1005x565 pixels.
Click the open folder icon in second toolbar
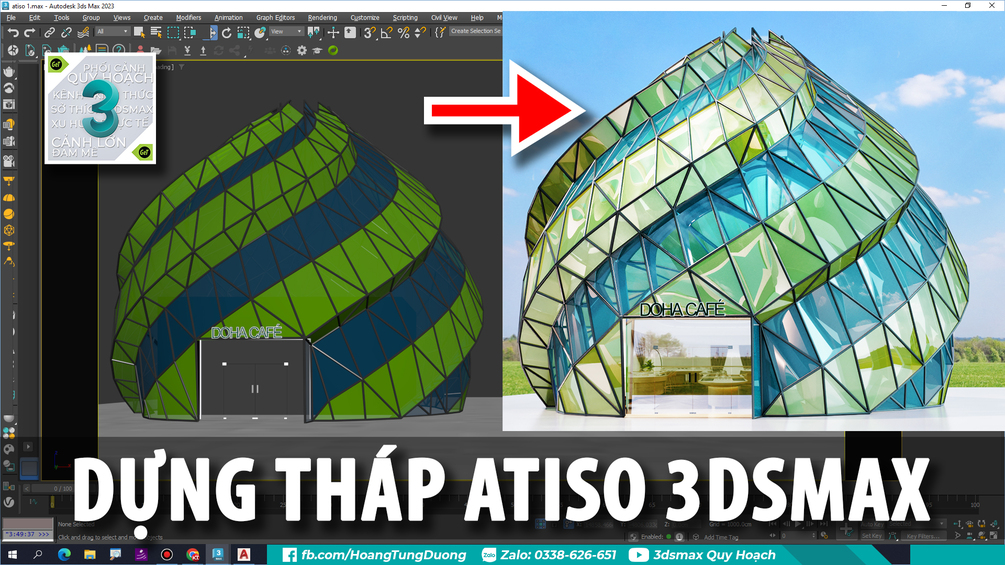pos(156,50)
